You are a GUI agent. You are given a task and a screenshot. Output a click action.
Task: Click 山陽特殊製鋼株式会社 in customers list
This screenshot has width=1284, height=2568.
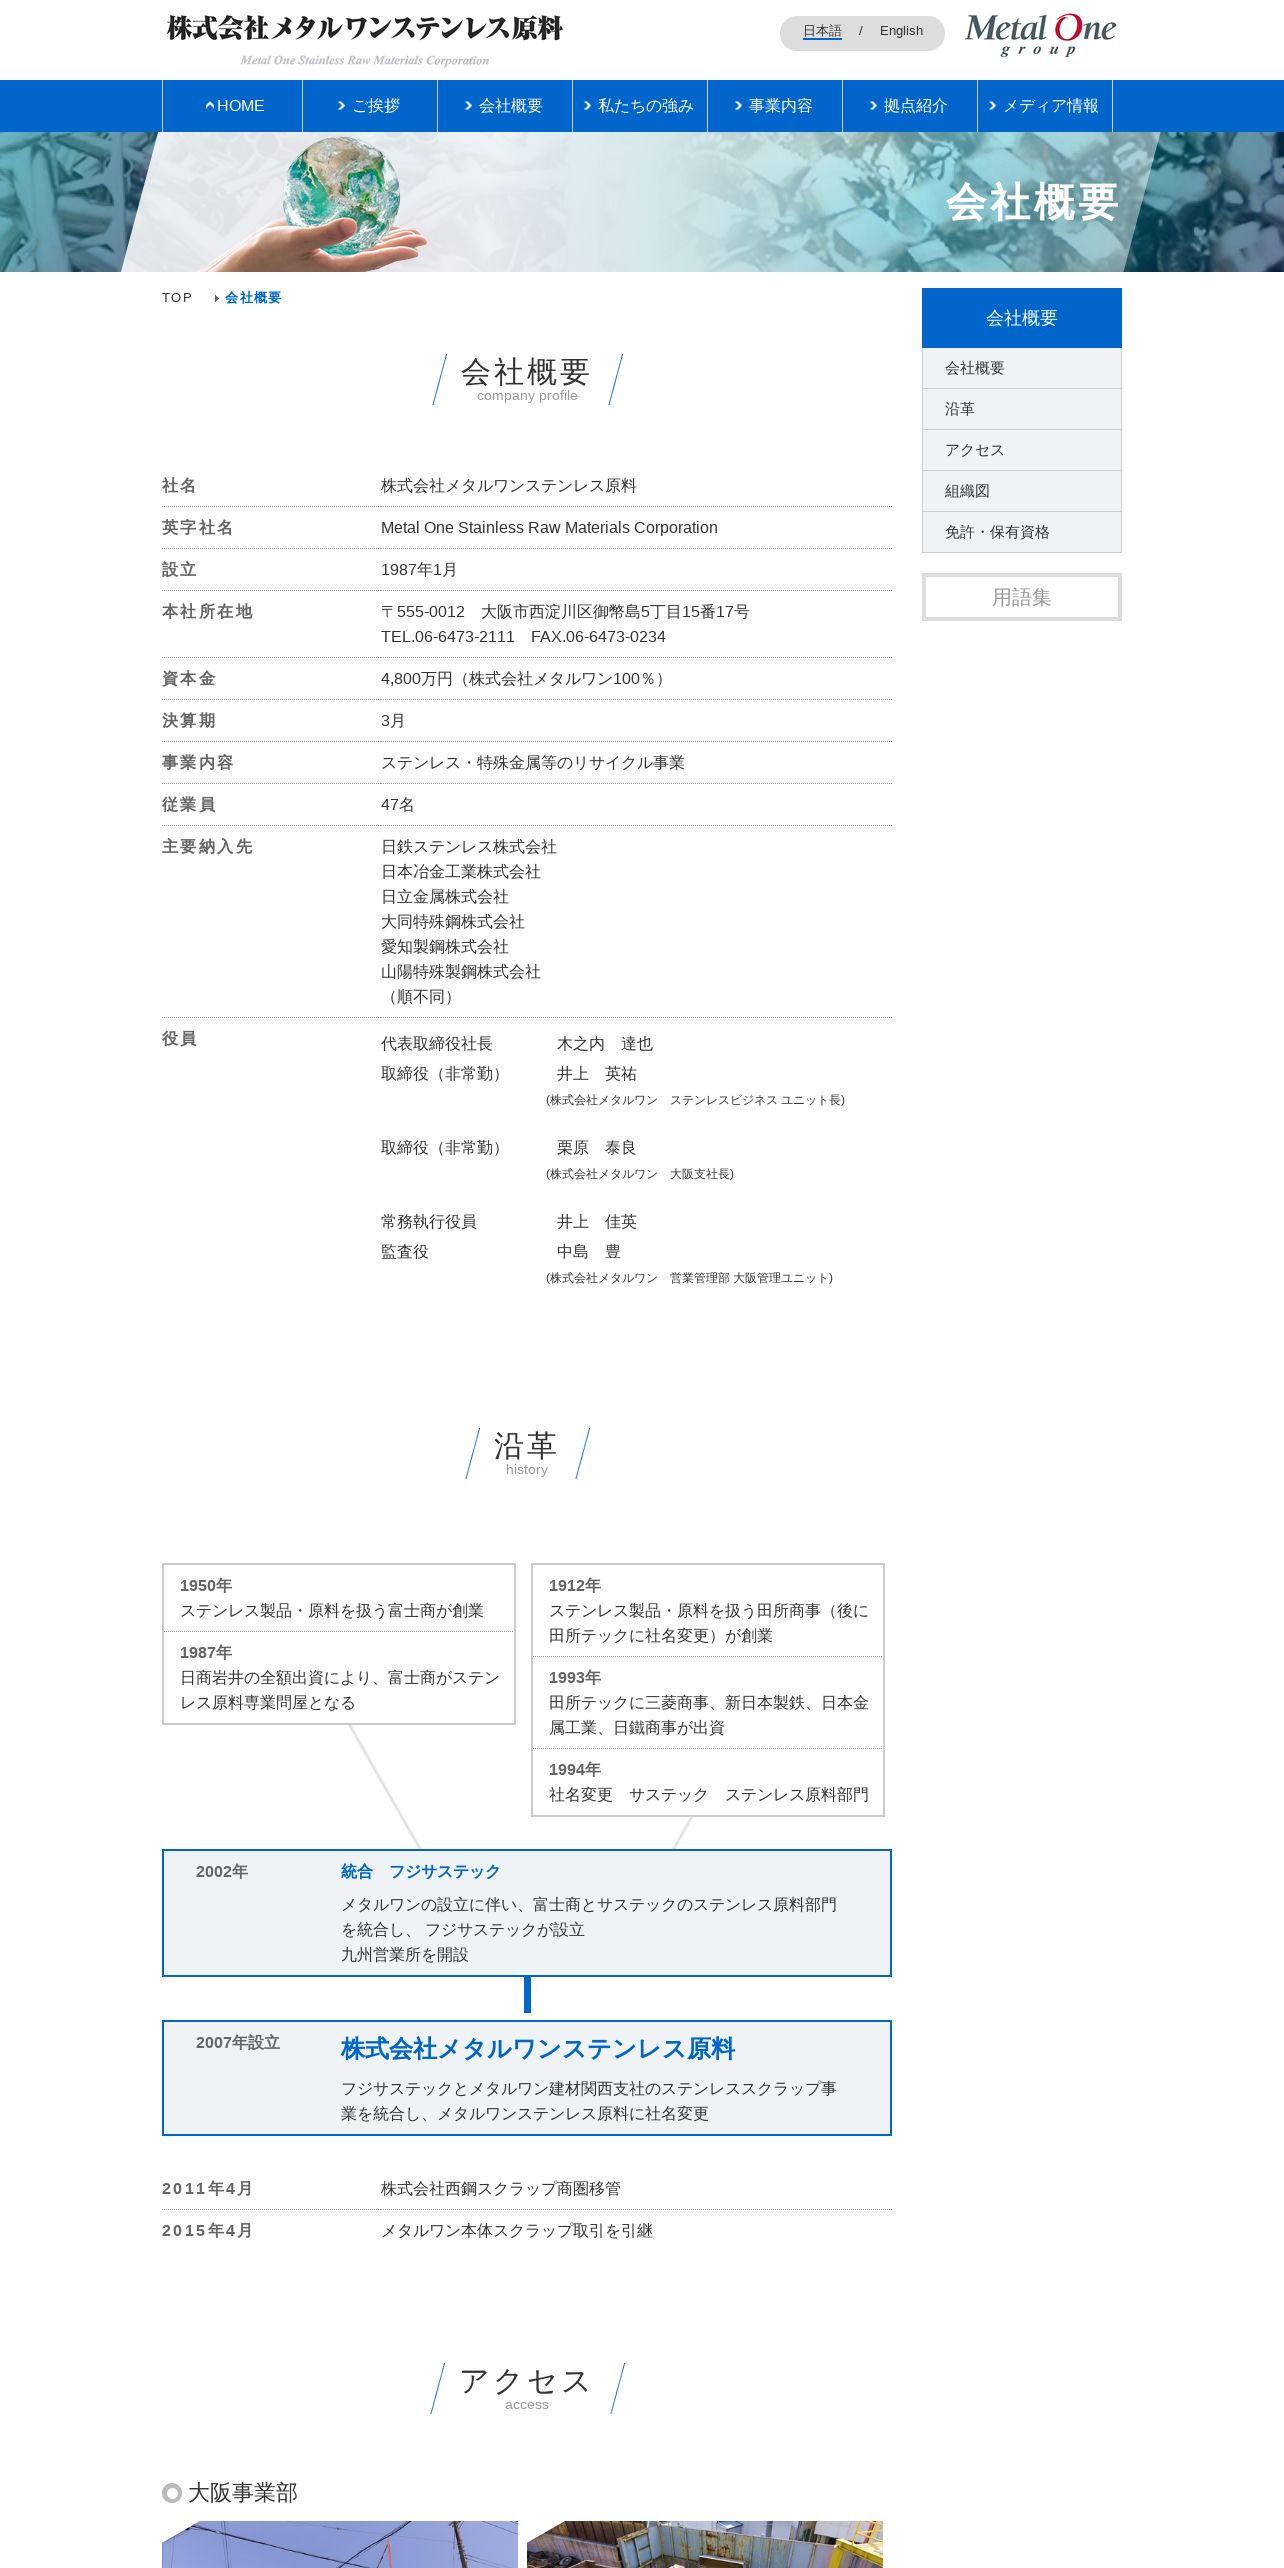point(461,972)
